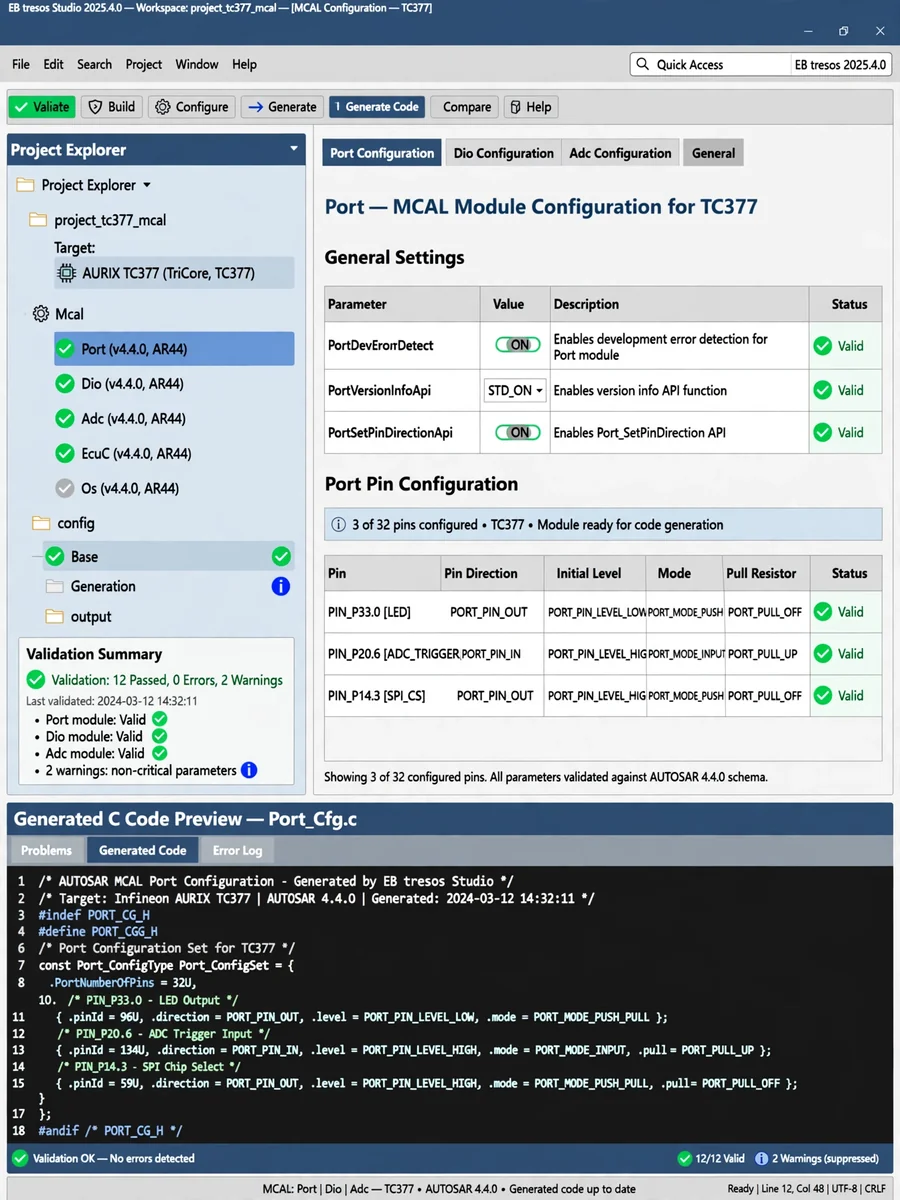This screenshot has width=900, height=1200.
Task: Click info icon in pins configured banner
Action: click(x=337, y=524)
